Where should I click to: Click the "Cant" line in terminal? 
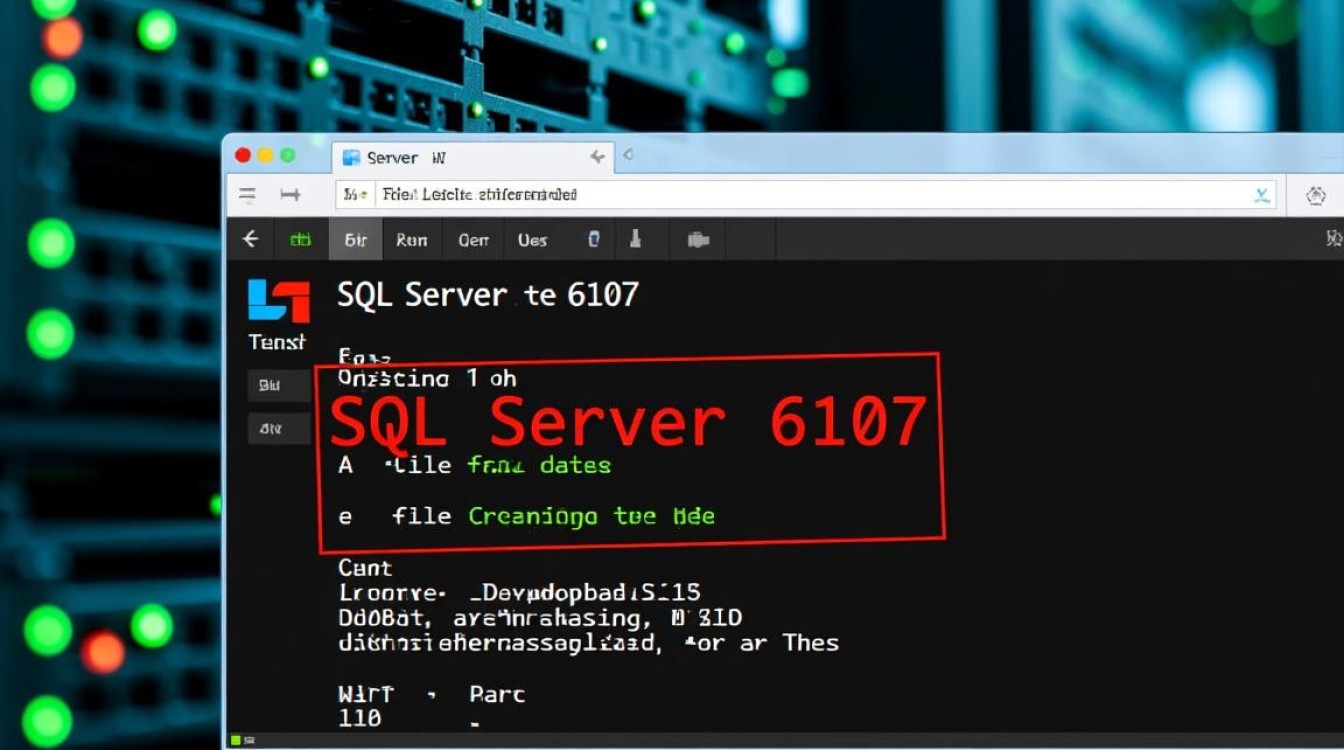365,568
